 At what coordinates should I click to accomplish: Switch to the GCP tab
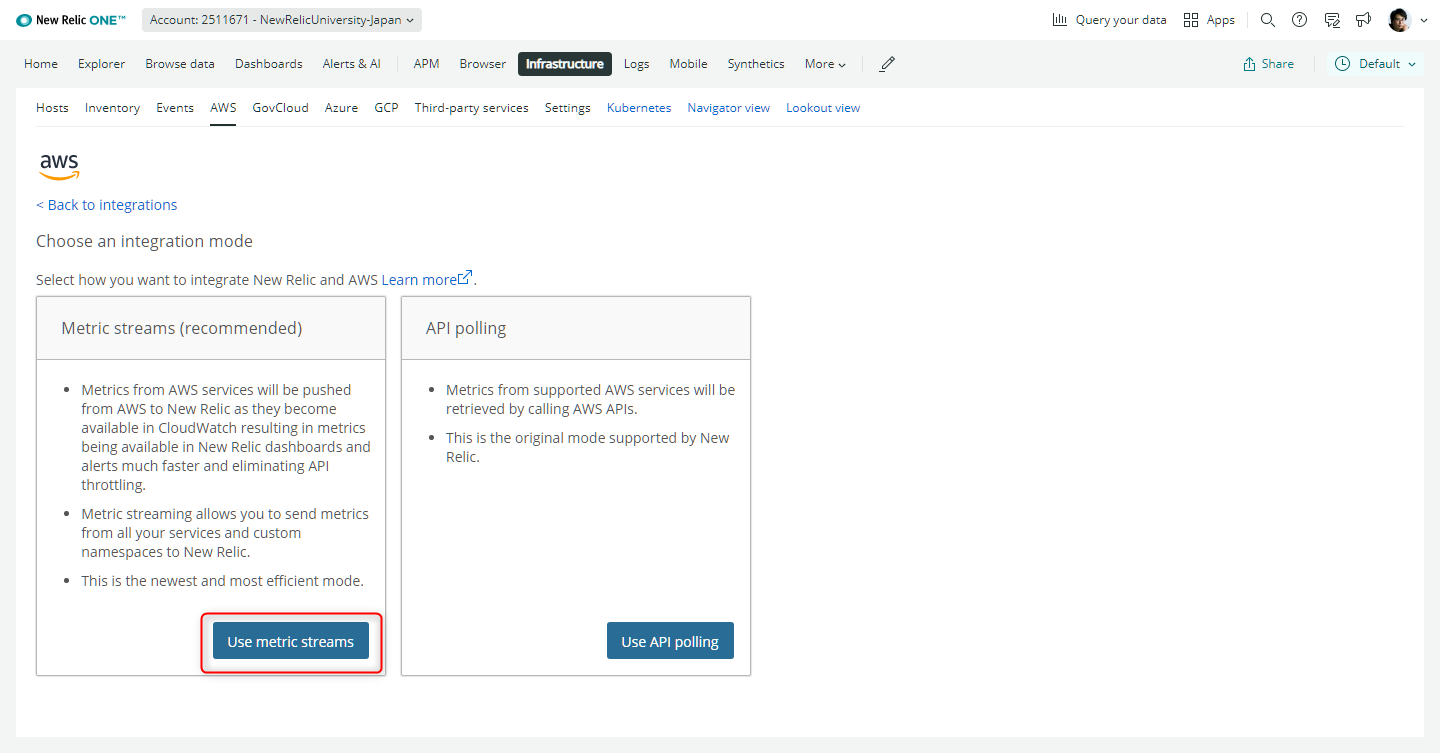point(386,108)
